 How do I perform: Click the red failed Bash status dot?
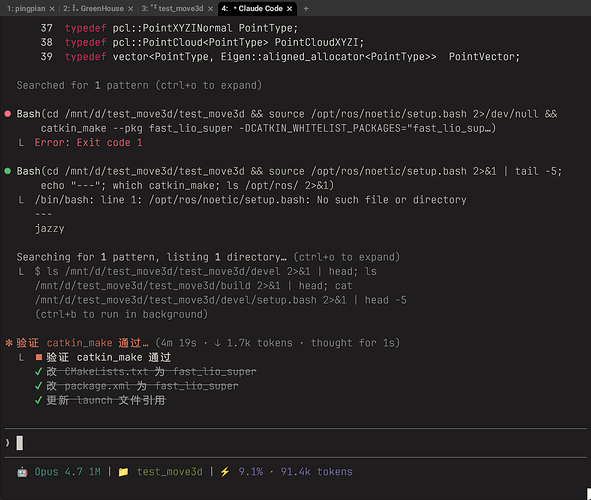[x=8, y=114]
